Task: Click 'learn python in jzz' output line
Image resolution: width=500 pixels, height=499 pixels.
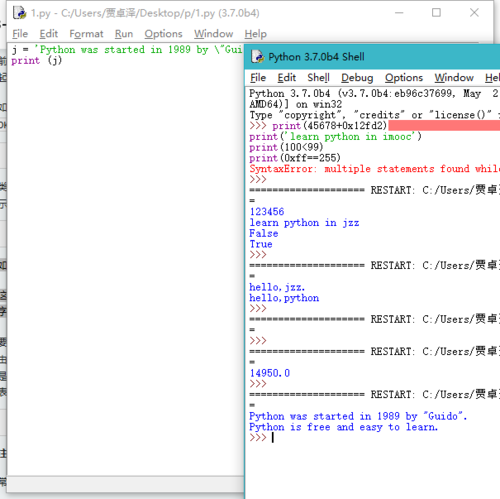Action: click(304, 223)
